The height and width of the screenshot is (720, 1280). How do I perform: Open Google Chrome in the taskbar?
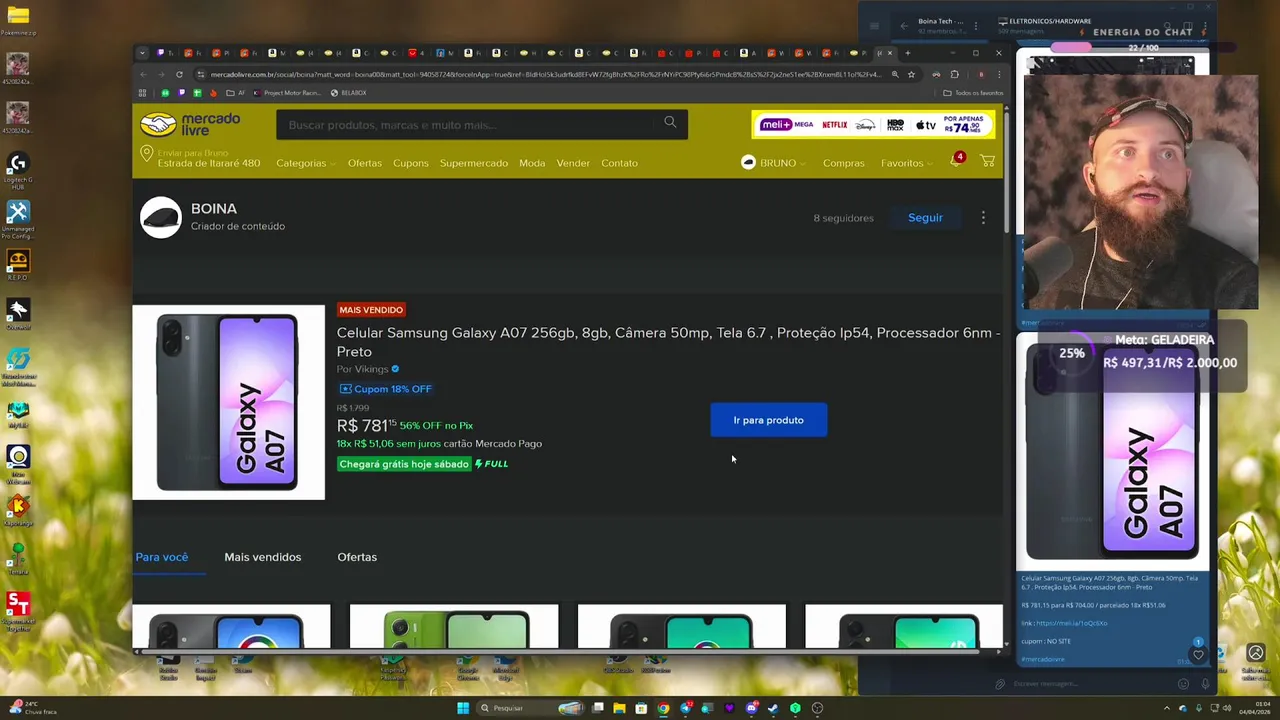click(x=663, y=708)
